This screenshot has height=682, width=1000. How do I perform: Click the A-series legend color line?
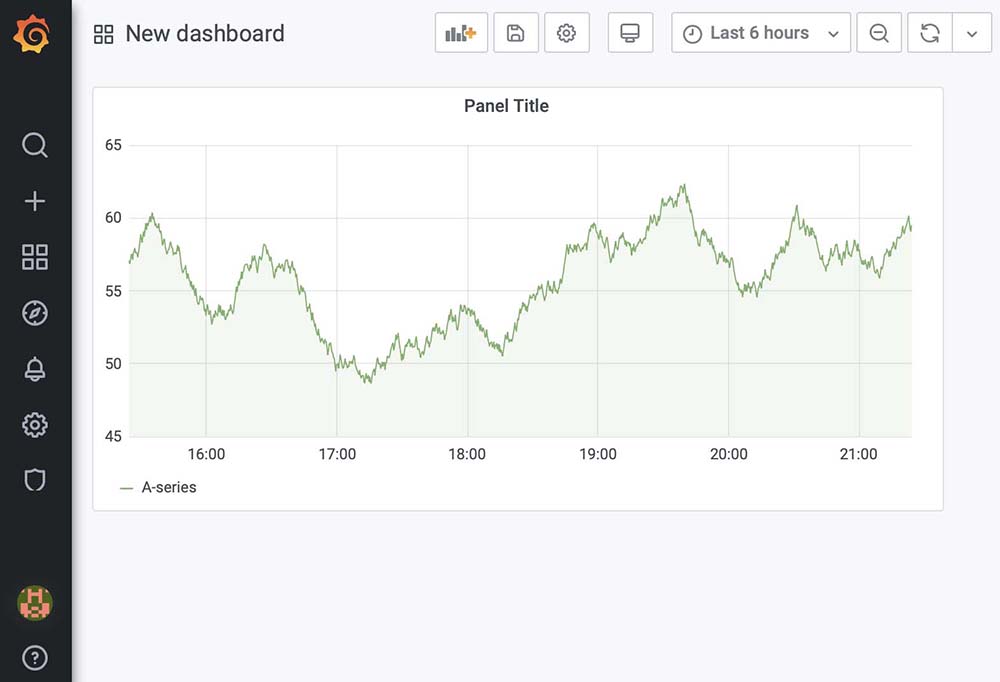click(x=126, y=489)
